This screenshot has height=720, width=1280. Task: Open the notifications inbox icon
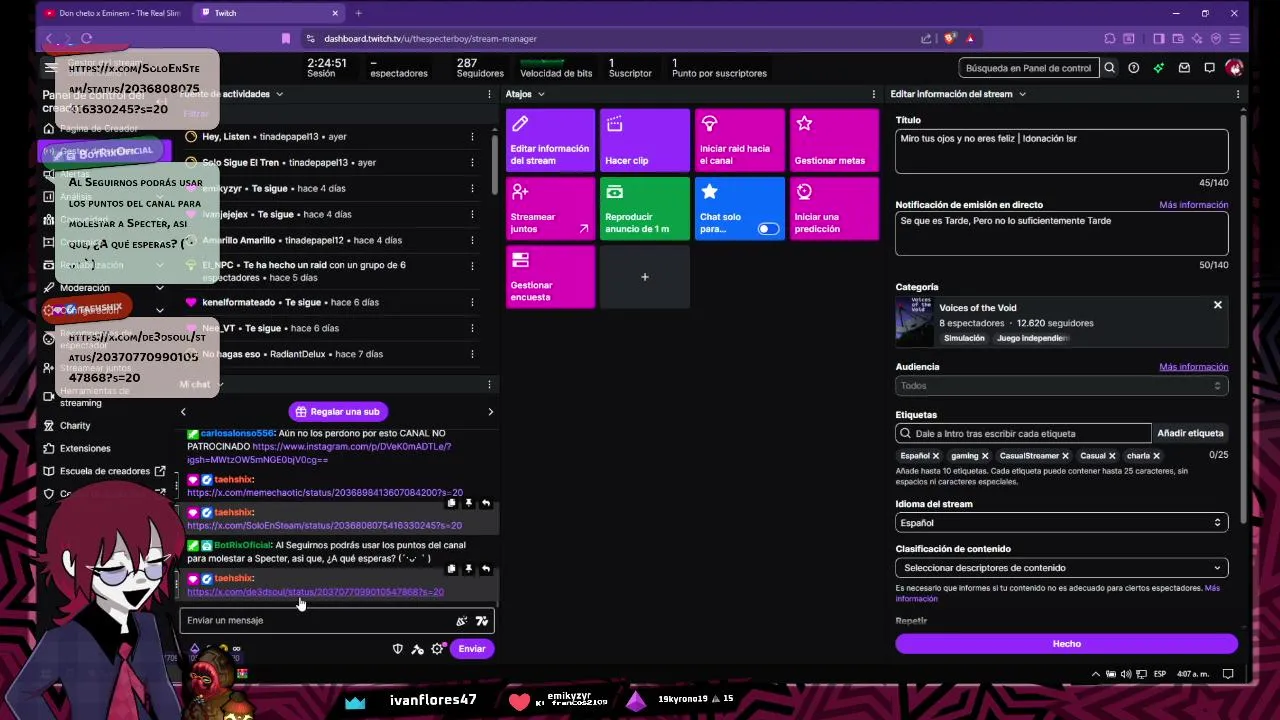(x=1184, y=68)
